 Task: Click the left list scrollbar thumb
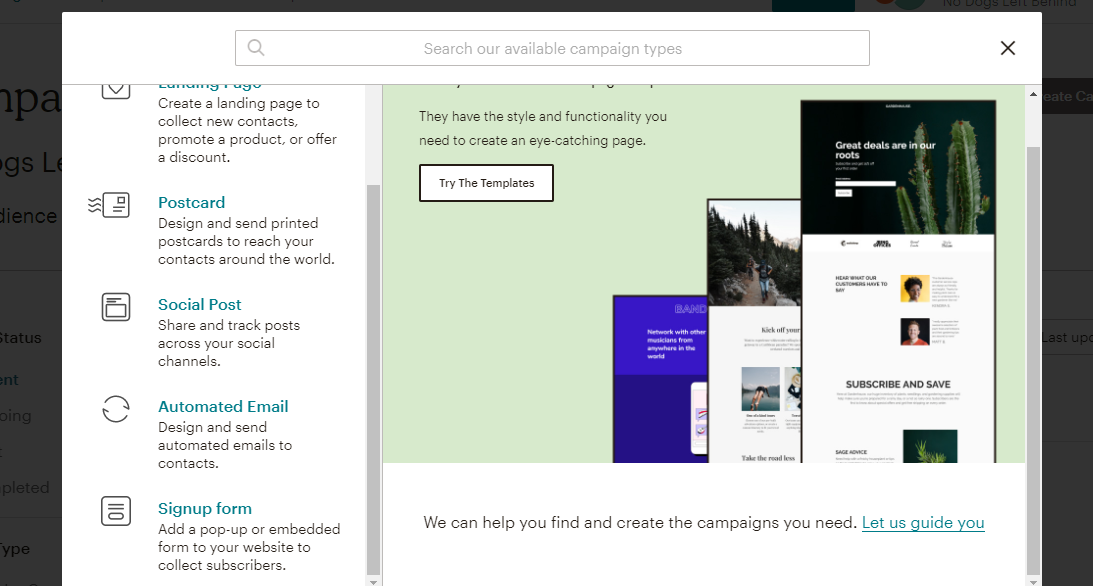pyautogui.click(x=373, y=380)
